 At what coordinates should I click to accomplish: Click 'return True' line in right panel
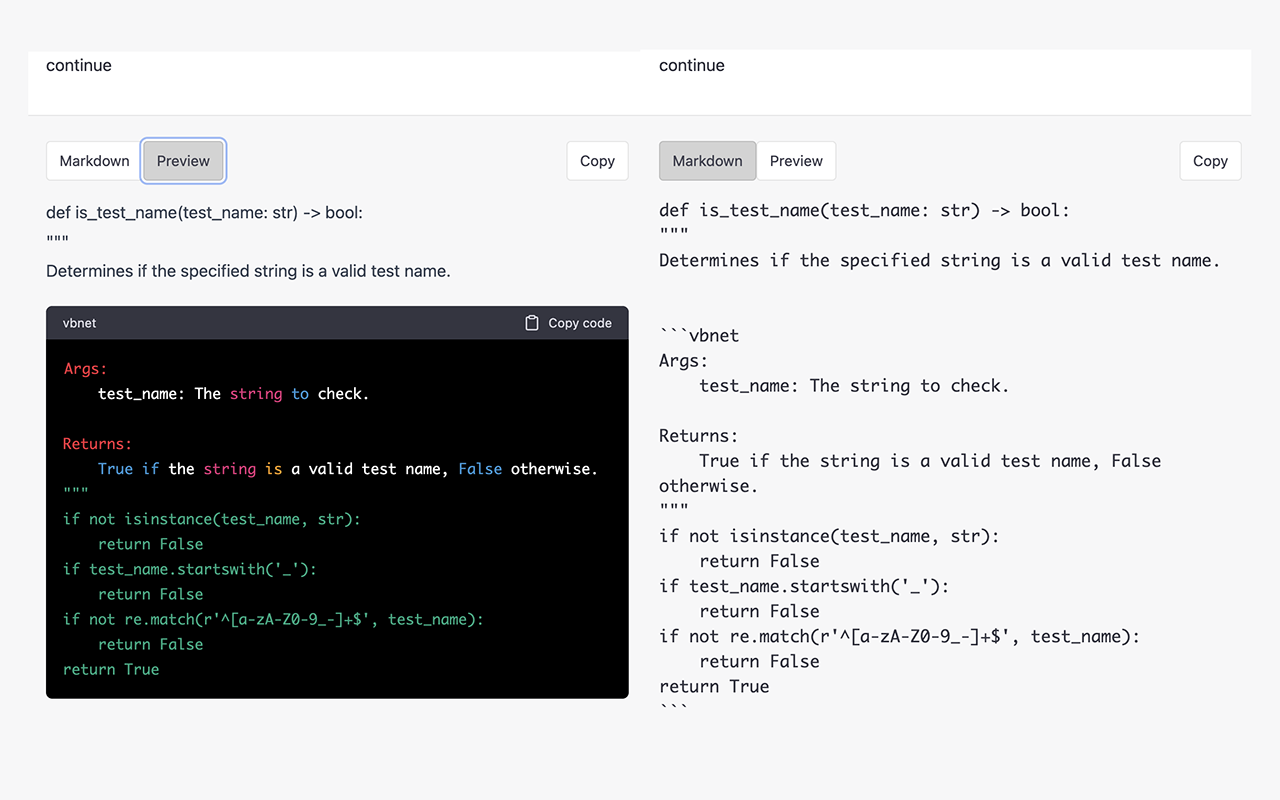714,686
